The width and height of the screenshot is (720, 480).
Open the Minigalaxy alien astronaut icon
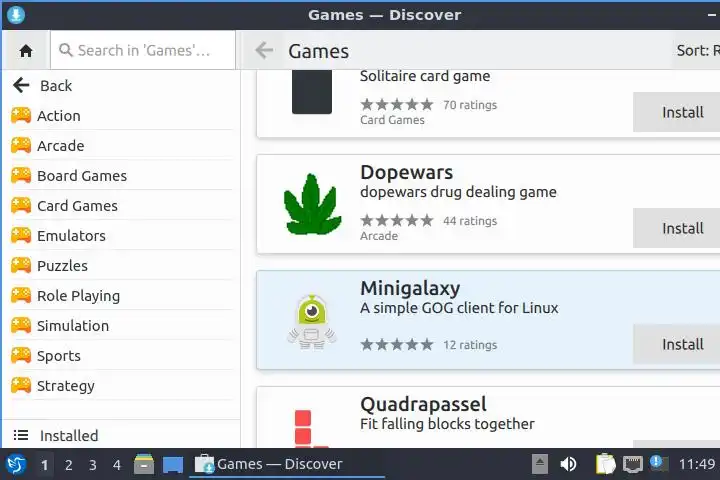click(x=312, y=322)
